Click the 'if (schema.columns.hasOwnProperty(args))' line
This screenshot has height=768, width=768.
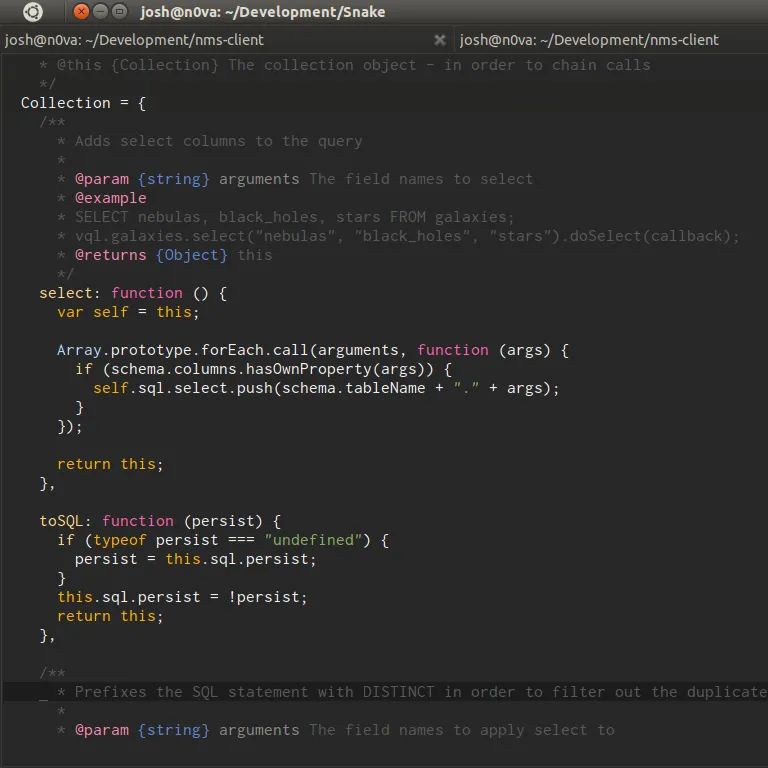point(264,369)
